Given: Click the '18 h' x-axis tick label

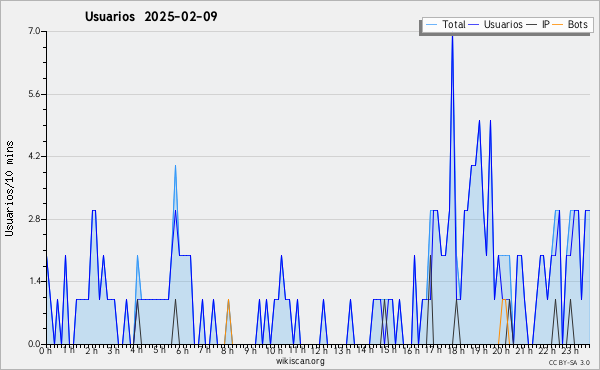Looking at the screenshot, I should 456,350.
